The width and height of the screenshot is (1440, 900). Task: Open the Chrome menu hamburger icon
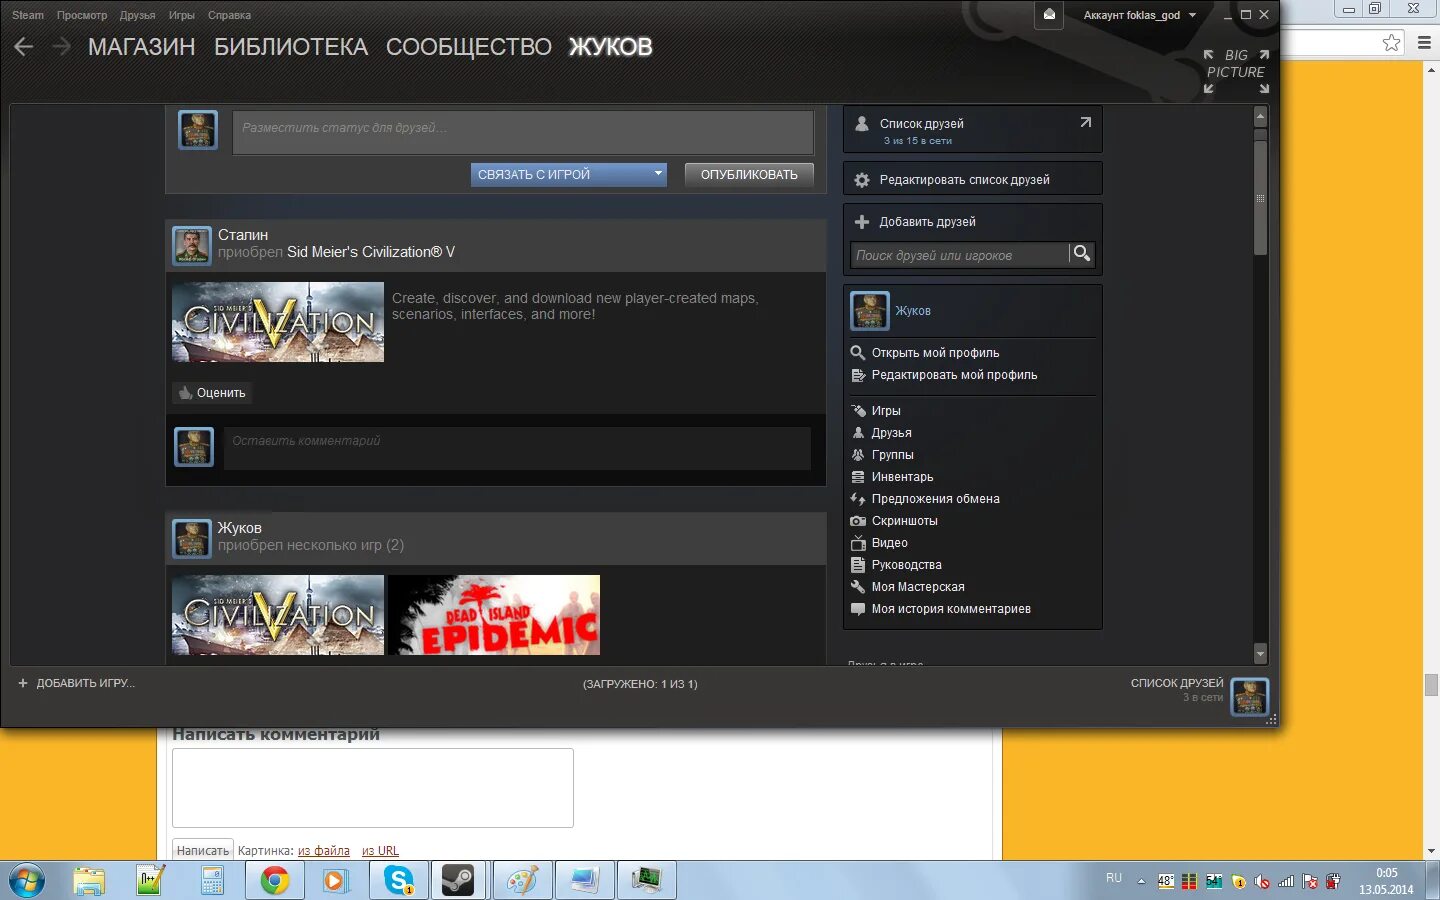click(x=1424, y=42)
